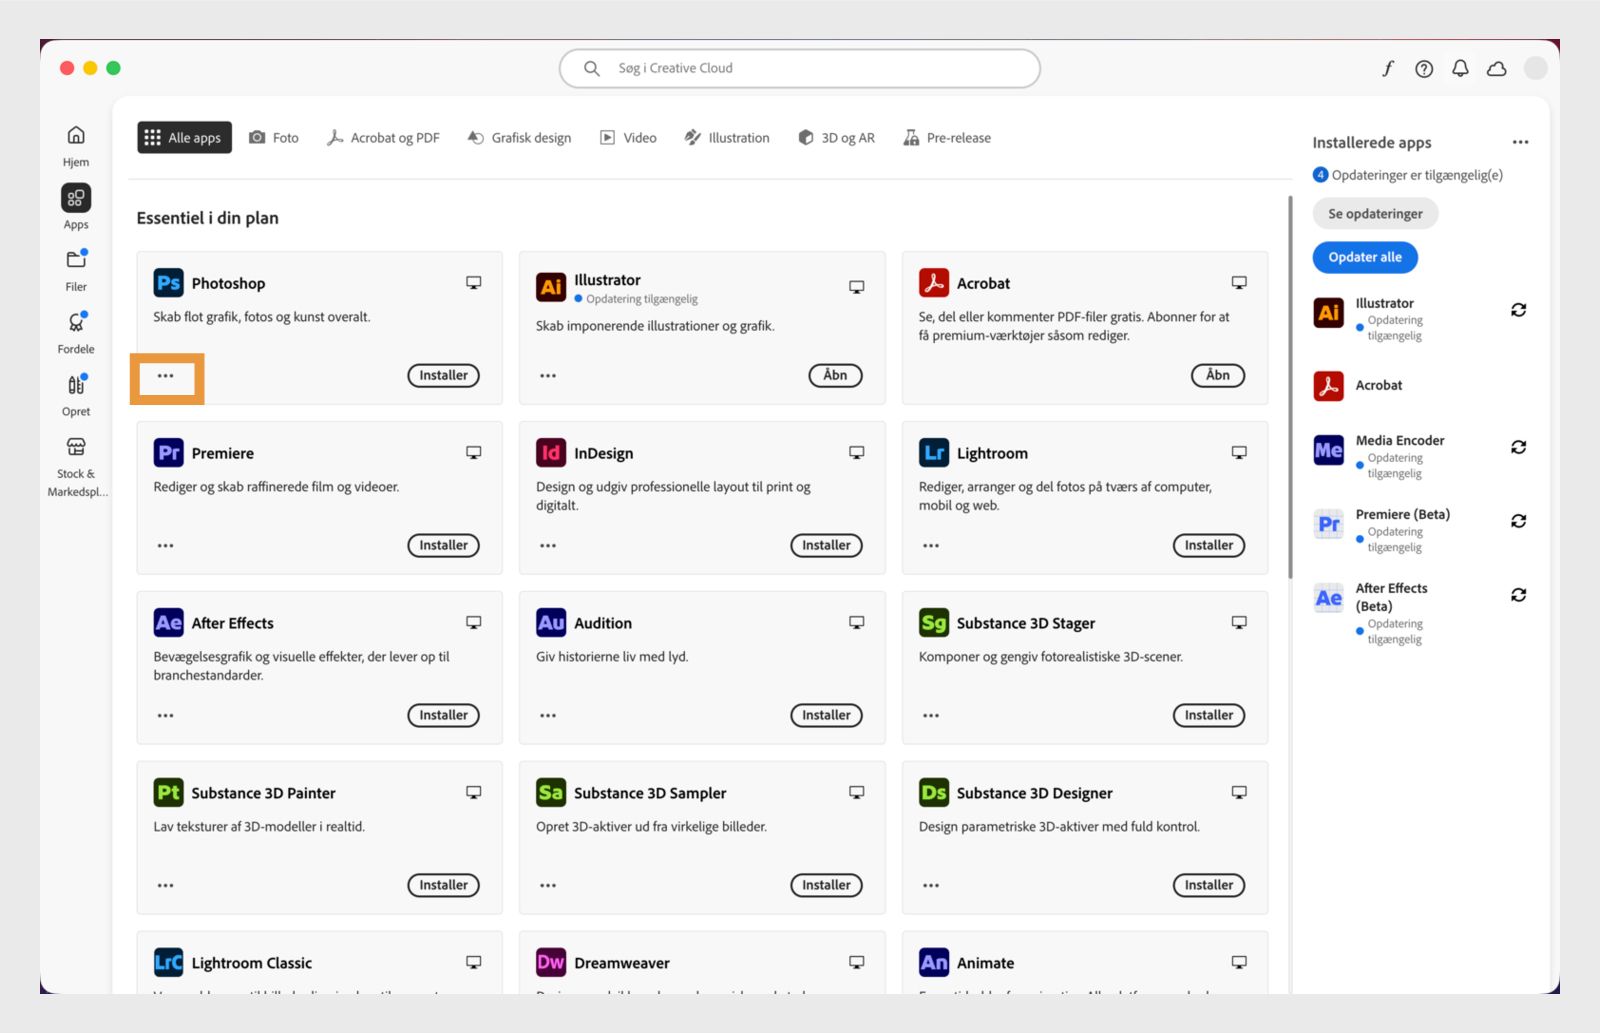
Task: Select the Apps sidebar icon
Action: (x=76, y=198)
